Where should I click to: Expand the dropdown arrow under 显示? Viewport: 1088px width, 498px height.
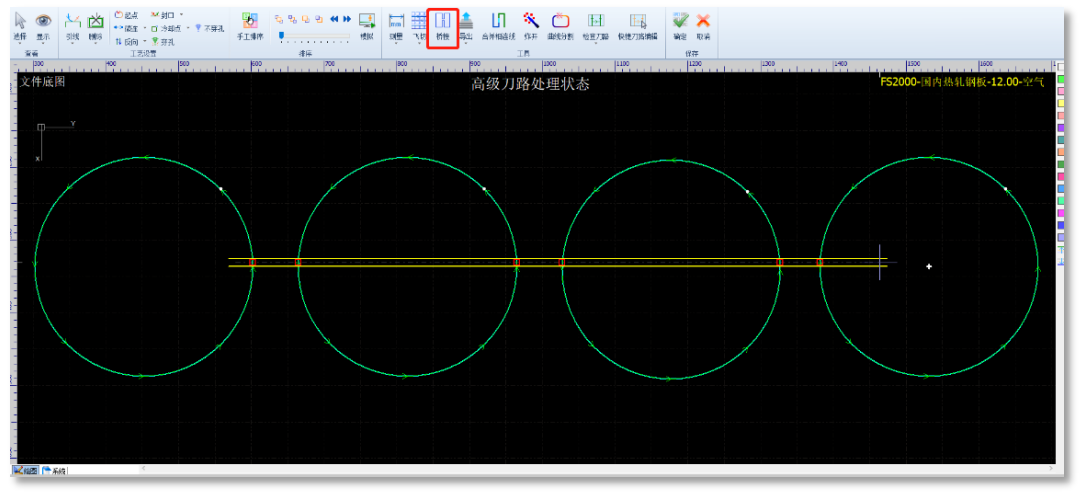click(x=43, y=44)
